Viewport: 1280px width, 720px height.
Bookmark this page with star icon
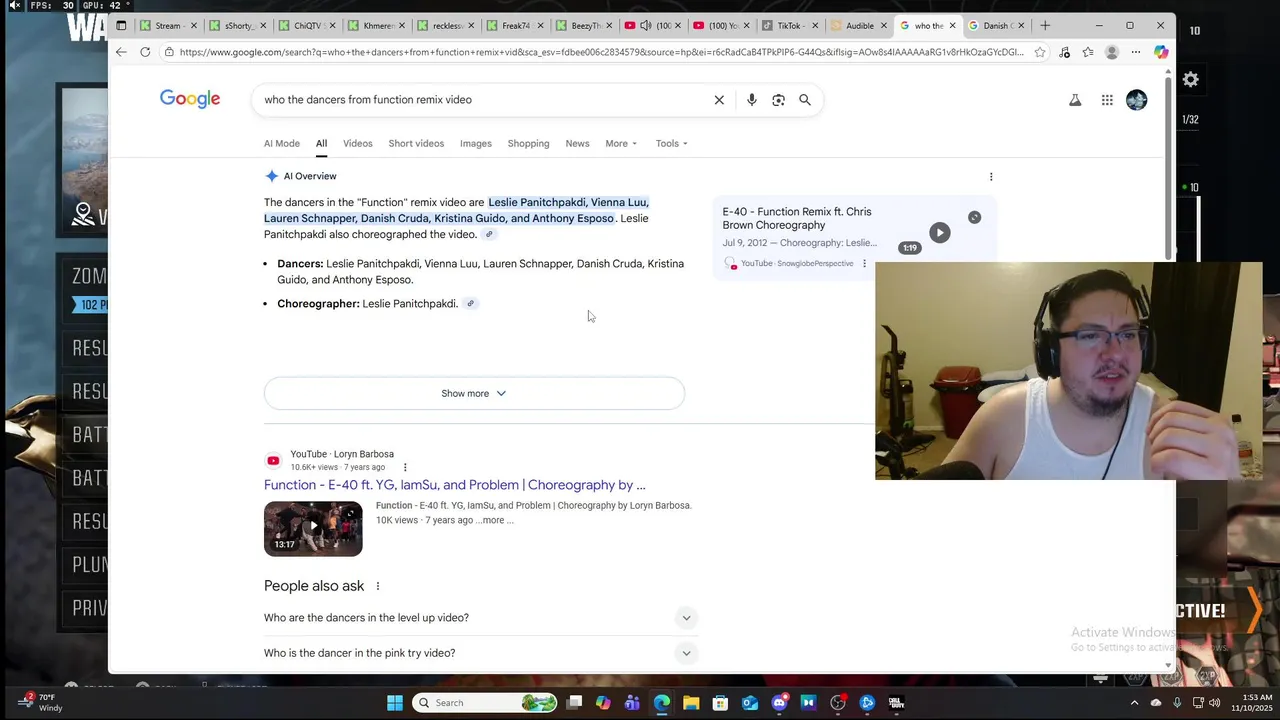1040,52
